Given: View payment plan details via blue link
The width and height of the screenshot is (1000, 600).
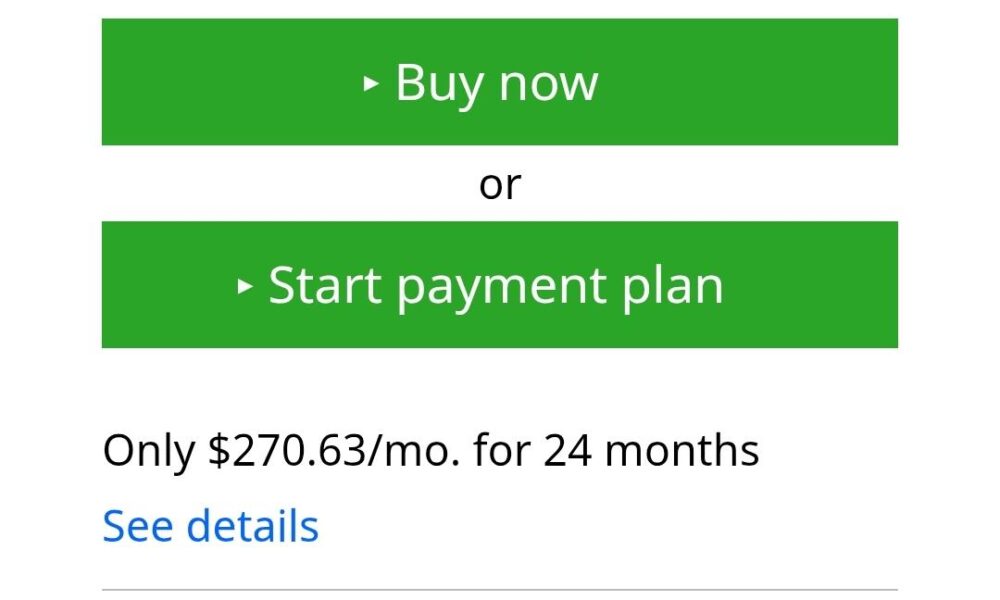Looking at the screenshot, I should [210, 526].
